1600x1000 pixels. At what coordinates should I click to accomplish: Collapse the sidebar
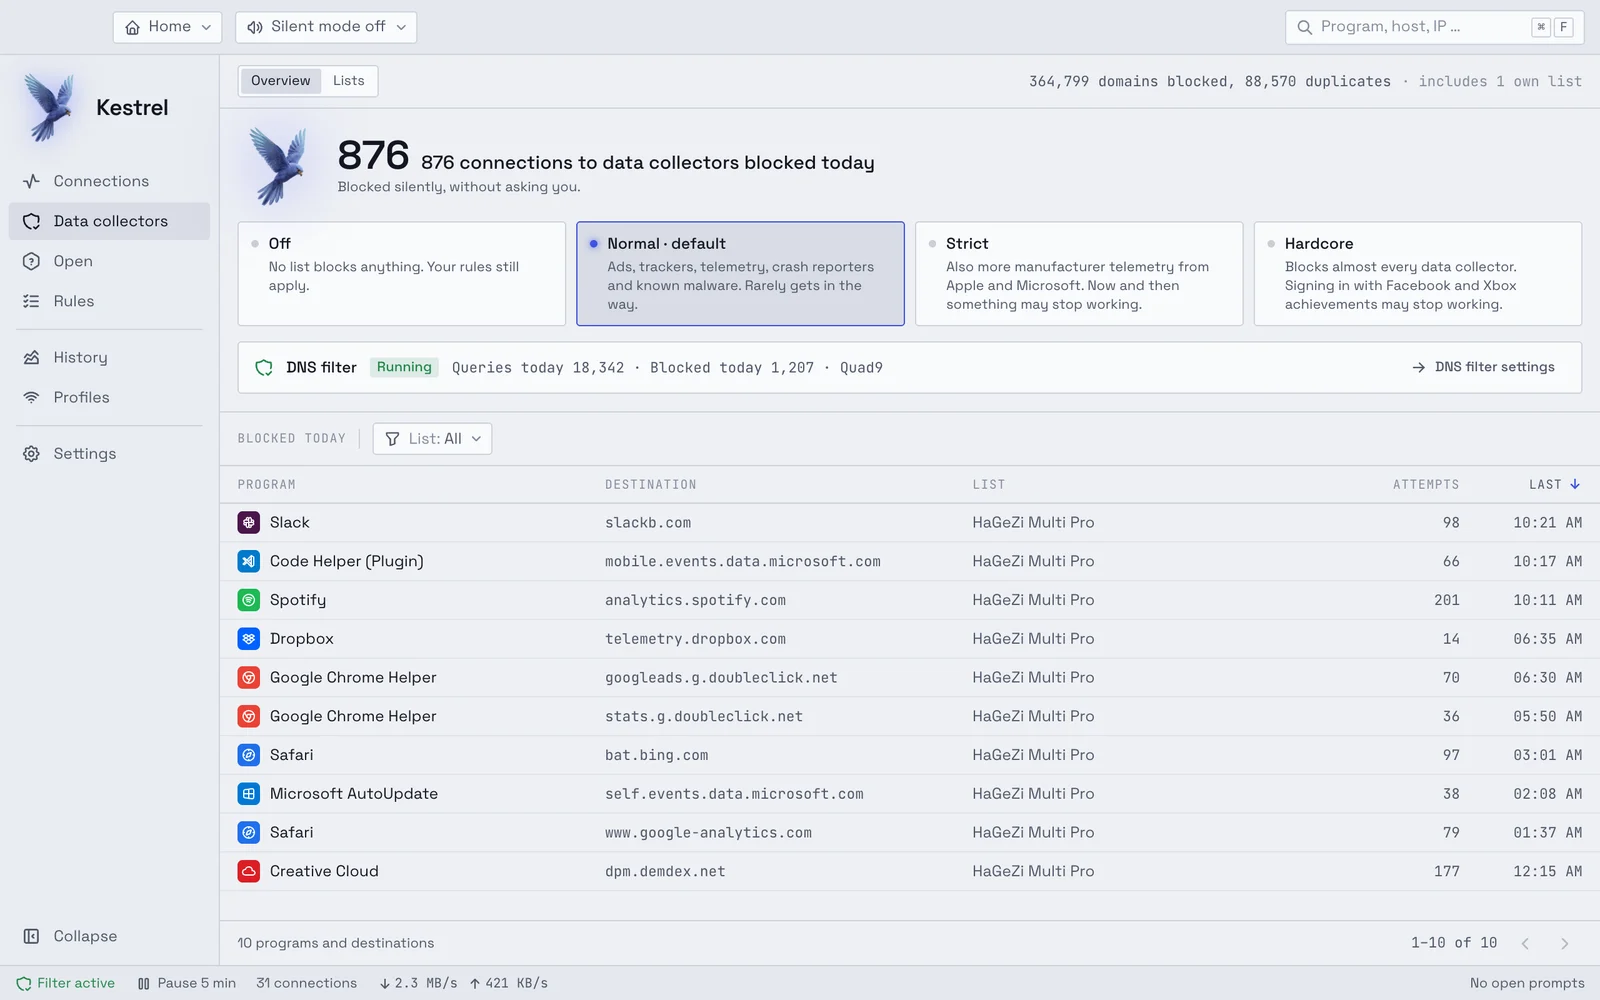[x=109, y=936]
